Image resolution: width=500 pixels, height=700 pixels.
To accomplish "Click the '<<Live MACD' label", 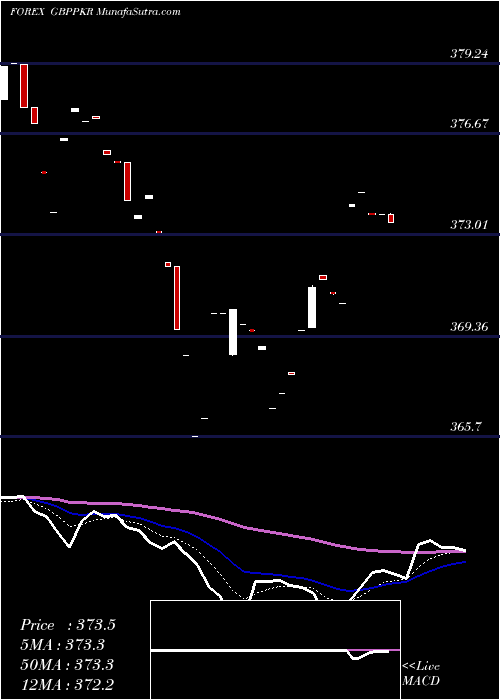I will [x=421, y=673].
